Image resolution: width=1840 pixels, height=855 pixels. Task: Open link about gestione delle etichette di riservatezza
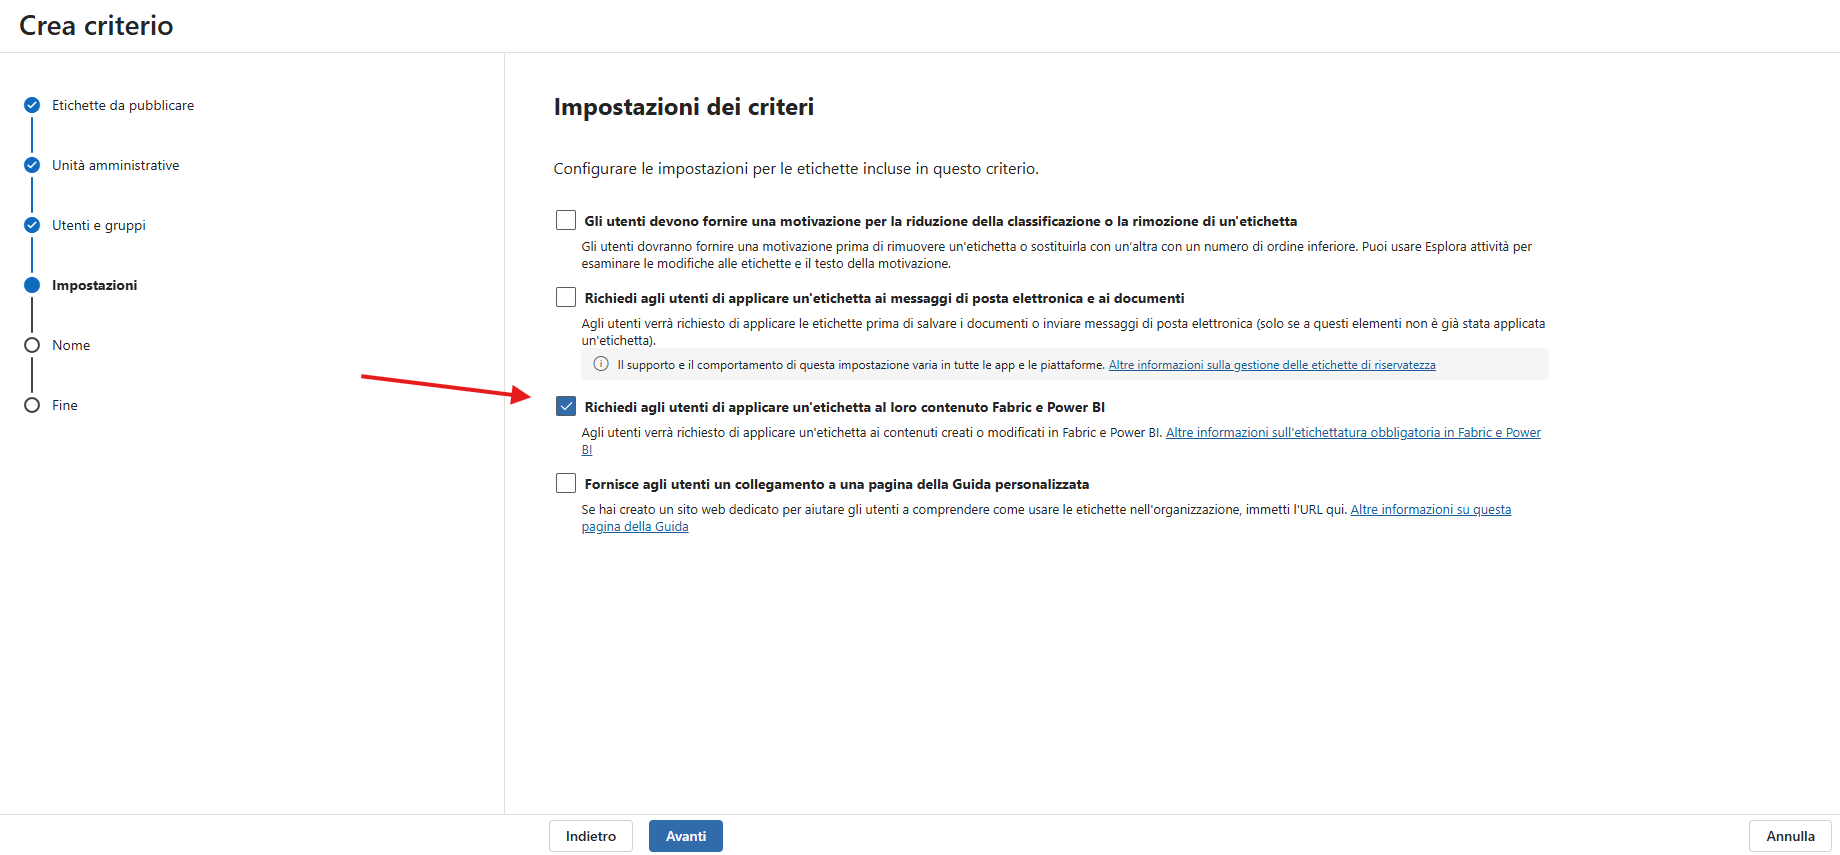point(1272,365)
